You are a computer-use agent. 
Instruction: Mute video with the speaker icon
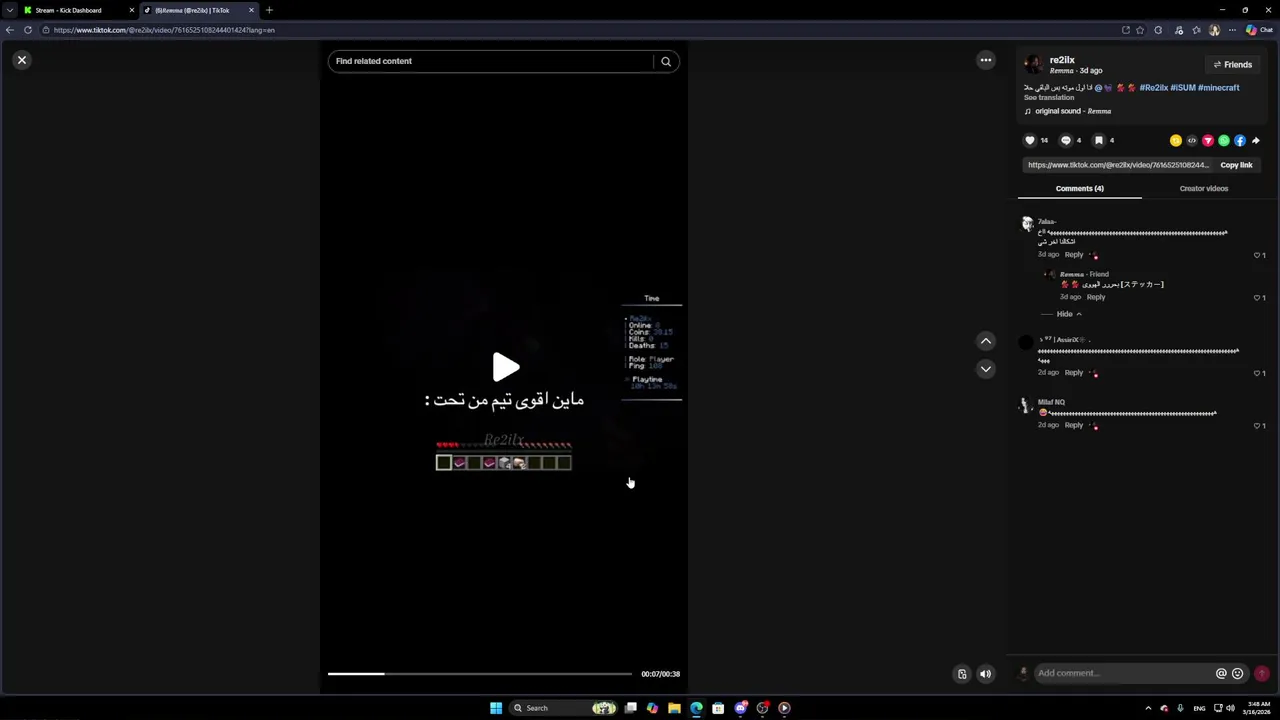click(985, 674)
